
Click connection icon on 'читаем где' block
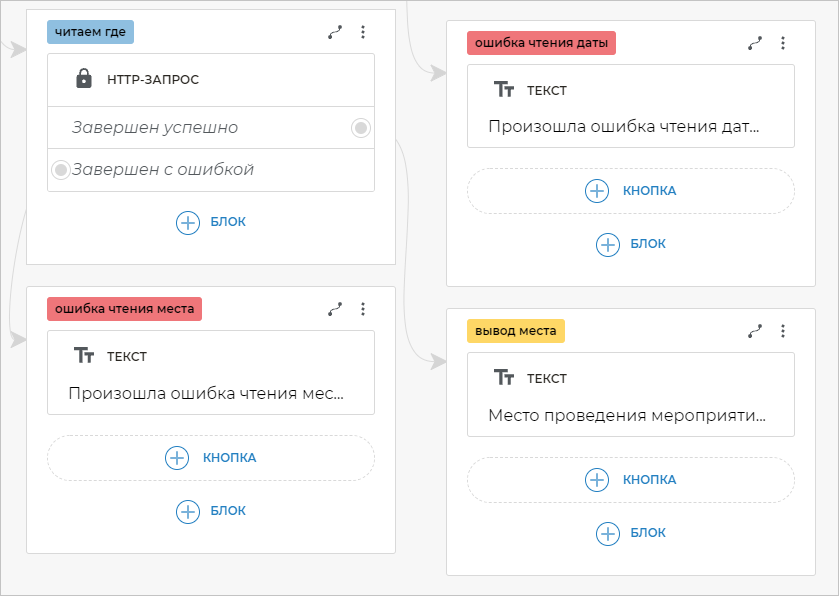click(335, 32)
